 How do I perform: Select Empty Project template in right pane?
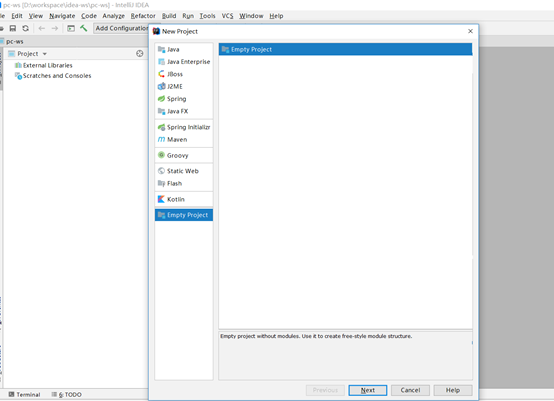[x=345, y=49]
